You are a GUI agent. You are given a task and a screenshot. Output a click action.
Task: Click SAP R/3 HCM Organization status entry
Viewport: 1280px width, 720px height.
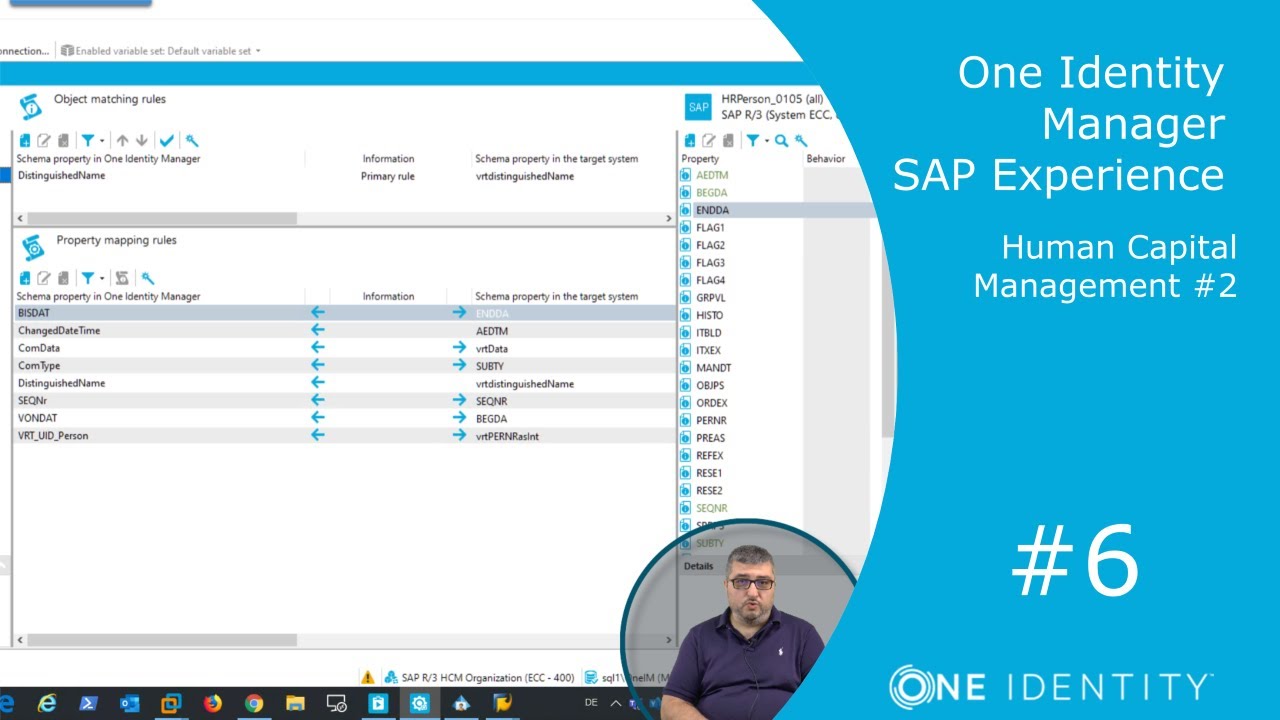point(480,677)
